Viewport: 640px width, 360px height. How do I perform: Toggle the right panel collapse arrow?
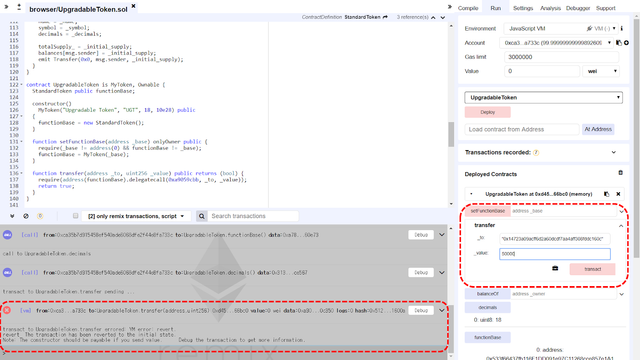449,7
